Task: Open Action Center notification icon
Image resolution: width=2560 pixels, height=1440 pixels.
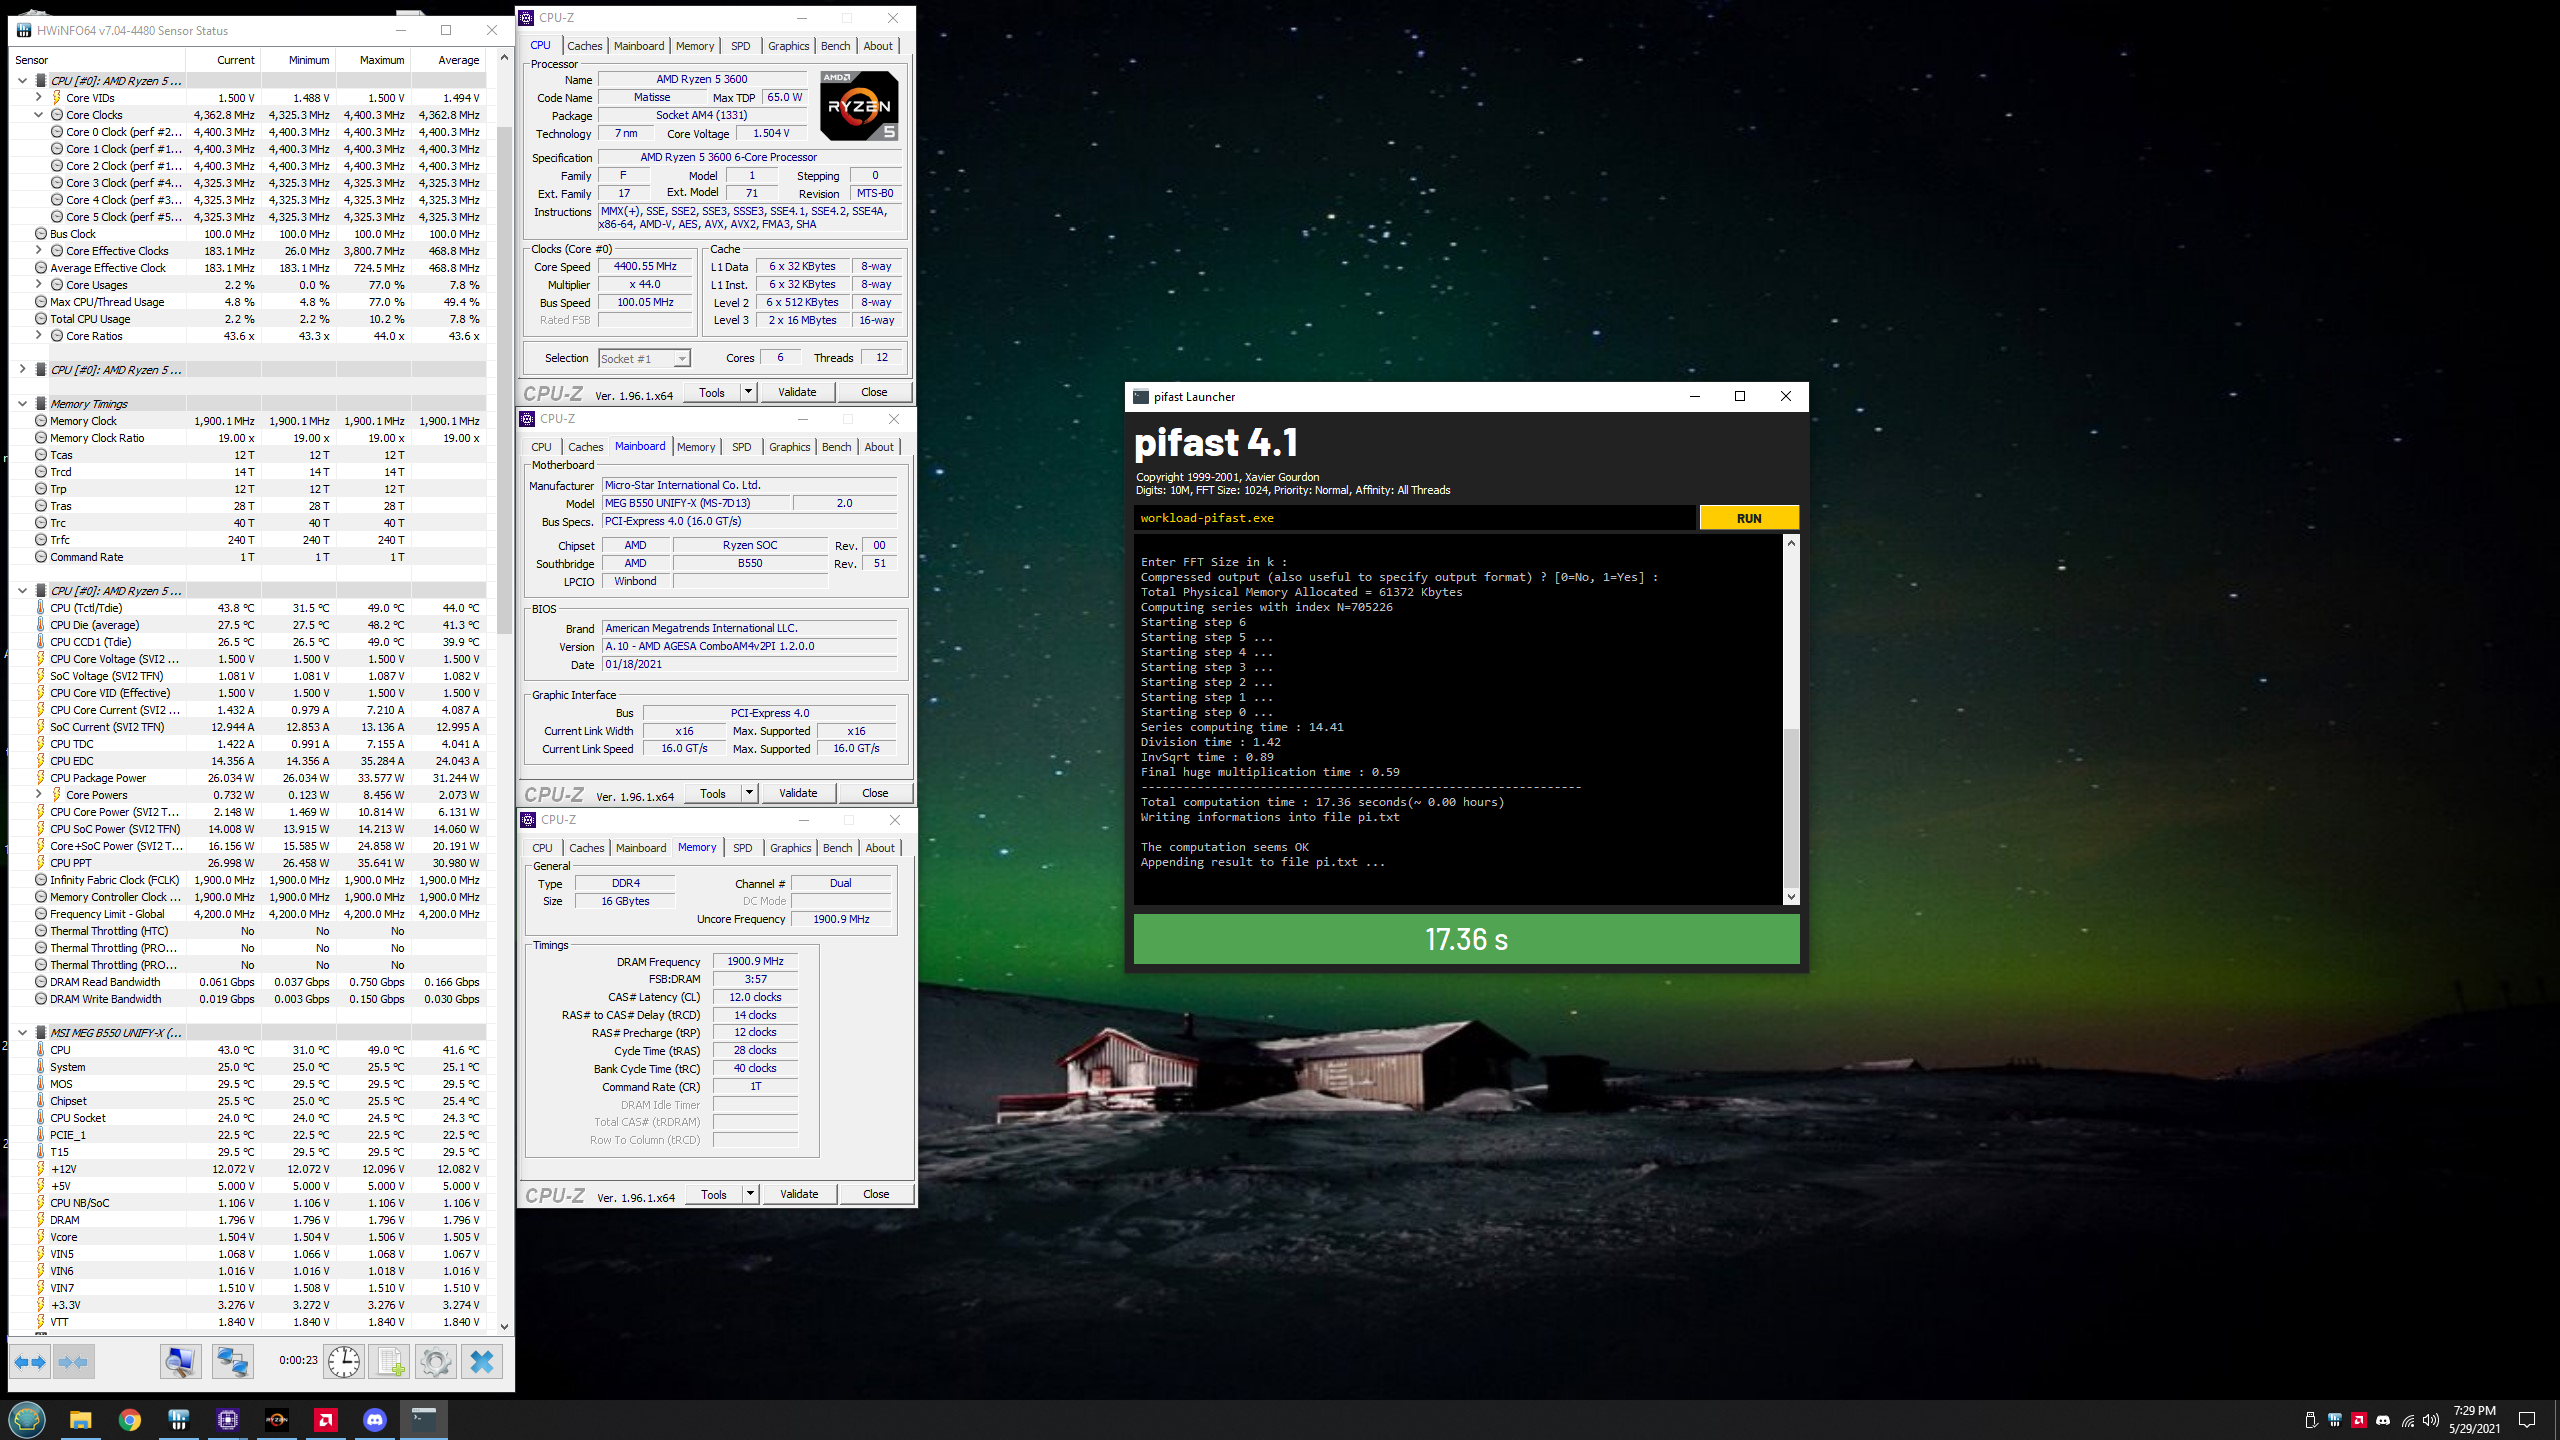Action: [2527, 1420]
